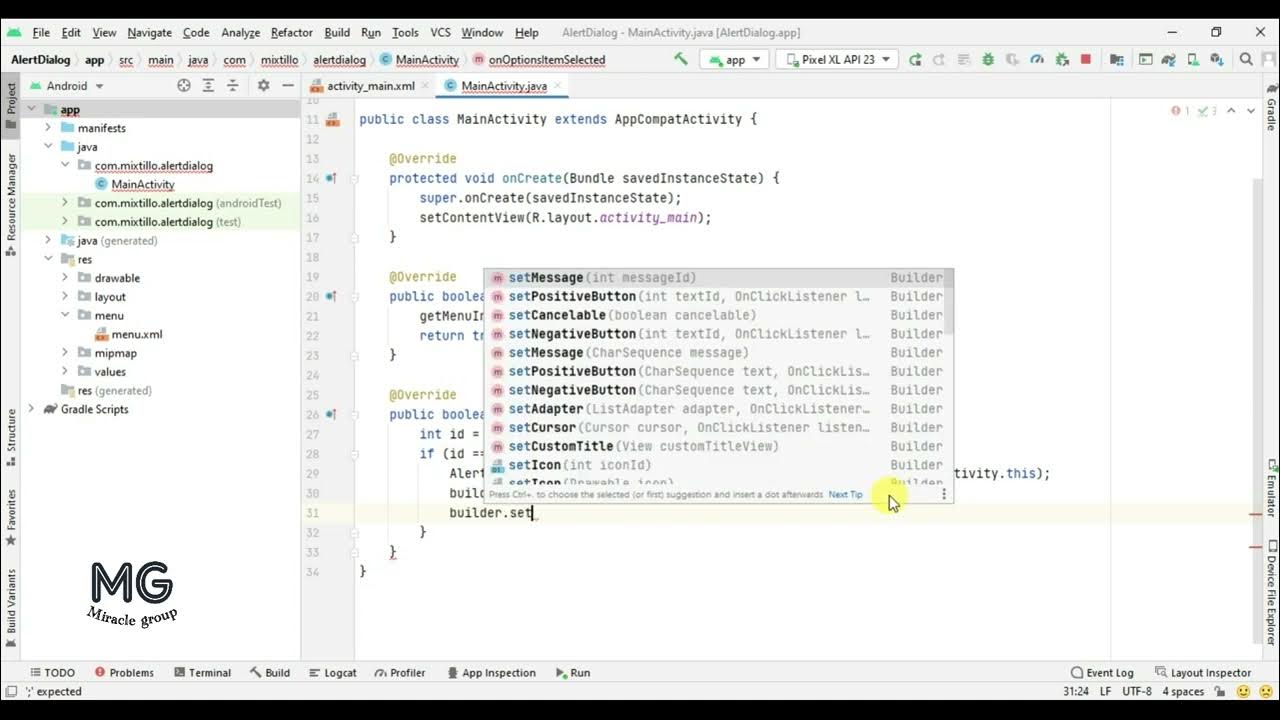The width and height of the screenshot is (1280, 720).
Task: Expand the Gradle Scripts node
Action: pos(31,409)
